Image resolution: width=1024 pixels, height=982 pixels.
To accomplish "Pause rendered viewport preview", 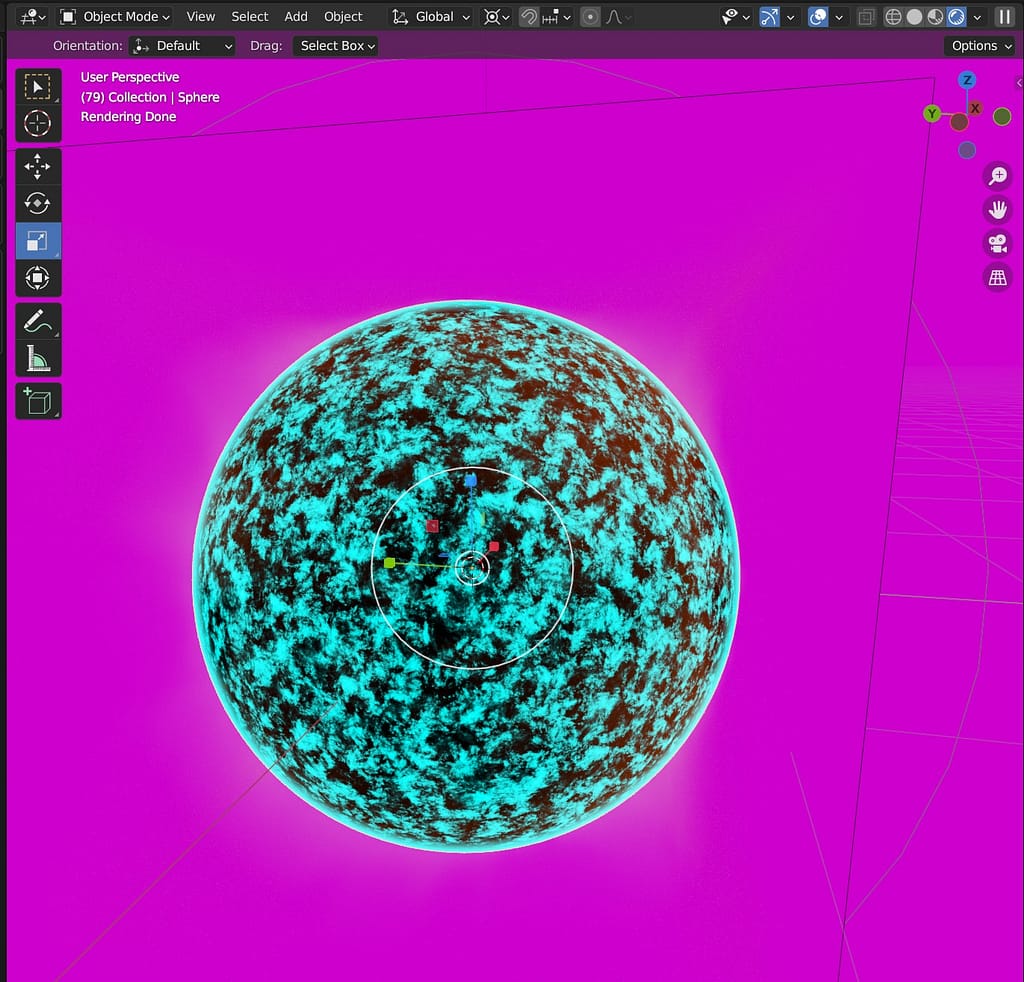I will coord(1004,17).
